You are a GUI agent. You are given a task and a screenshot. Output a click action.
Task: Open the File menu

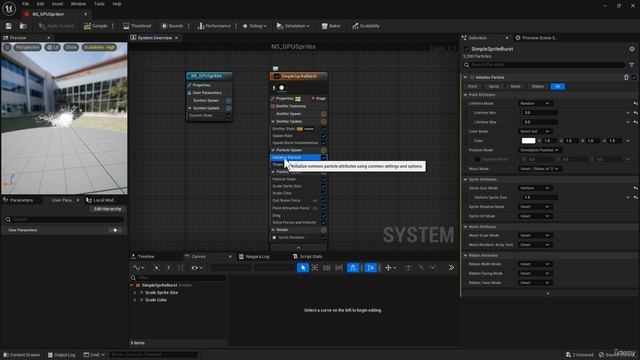[x=25, y=4]
